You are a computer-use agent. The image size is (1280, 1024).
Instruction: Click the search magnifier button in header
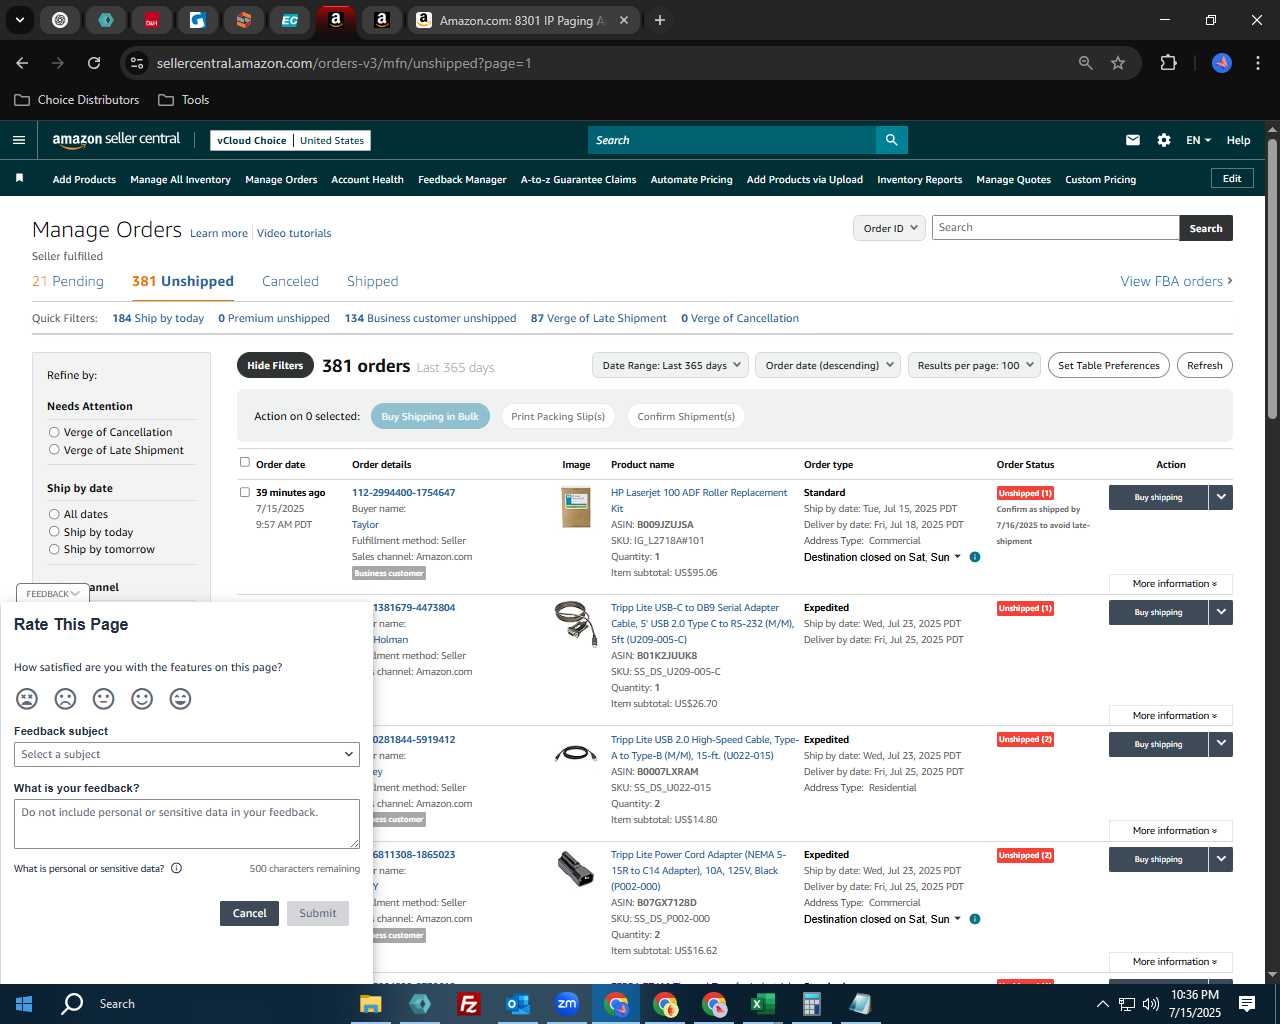tap(891, 140)
